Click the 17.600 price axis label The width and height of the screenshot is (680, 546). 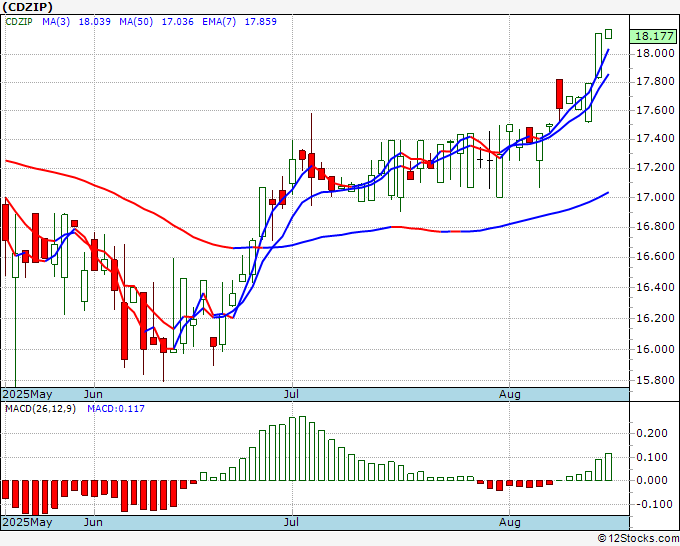(x=655, y=110)
